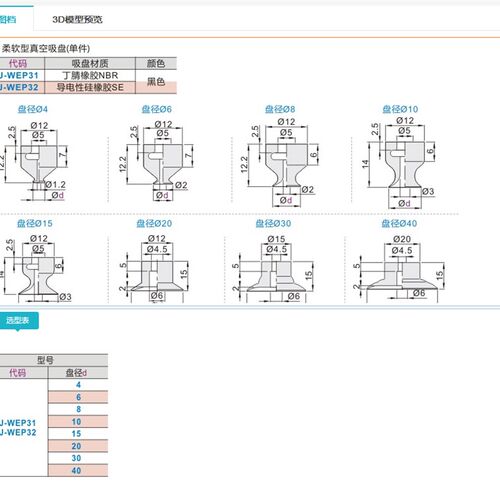Click the 盘径Ø20 title label
The width and height of the screenshot is (500, 500).
click(154, 223)
